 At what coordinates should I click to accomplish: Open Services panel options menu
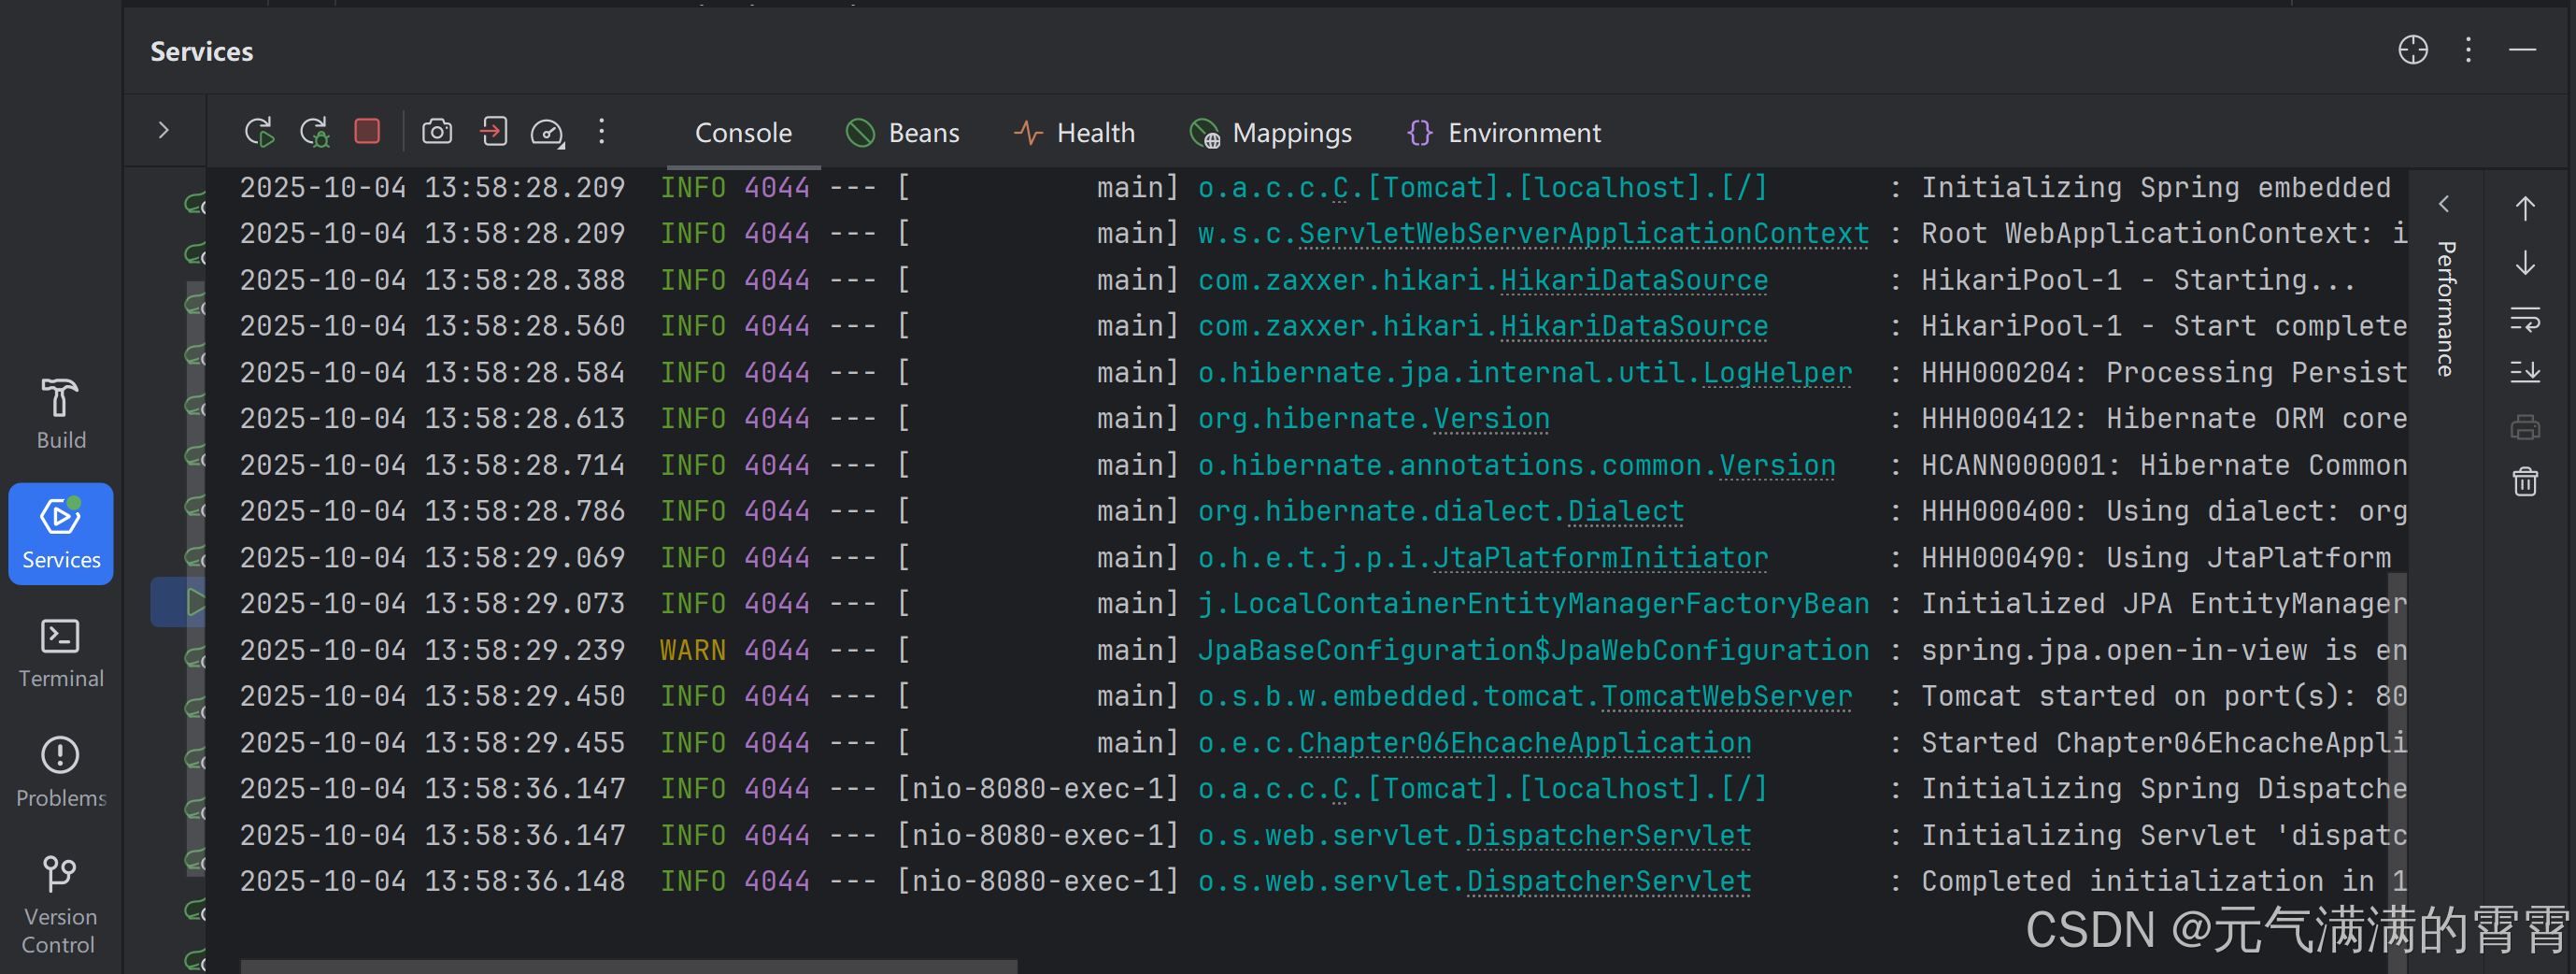click(2468, 50)
